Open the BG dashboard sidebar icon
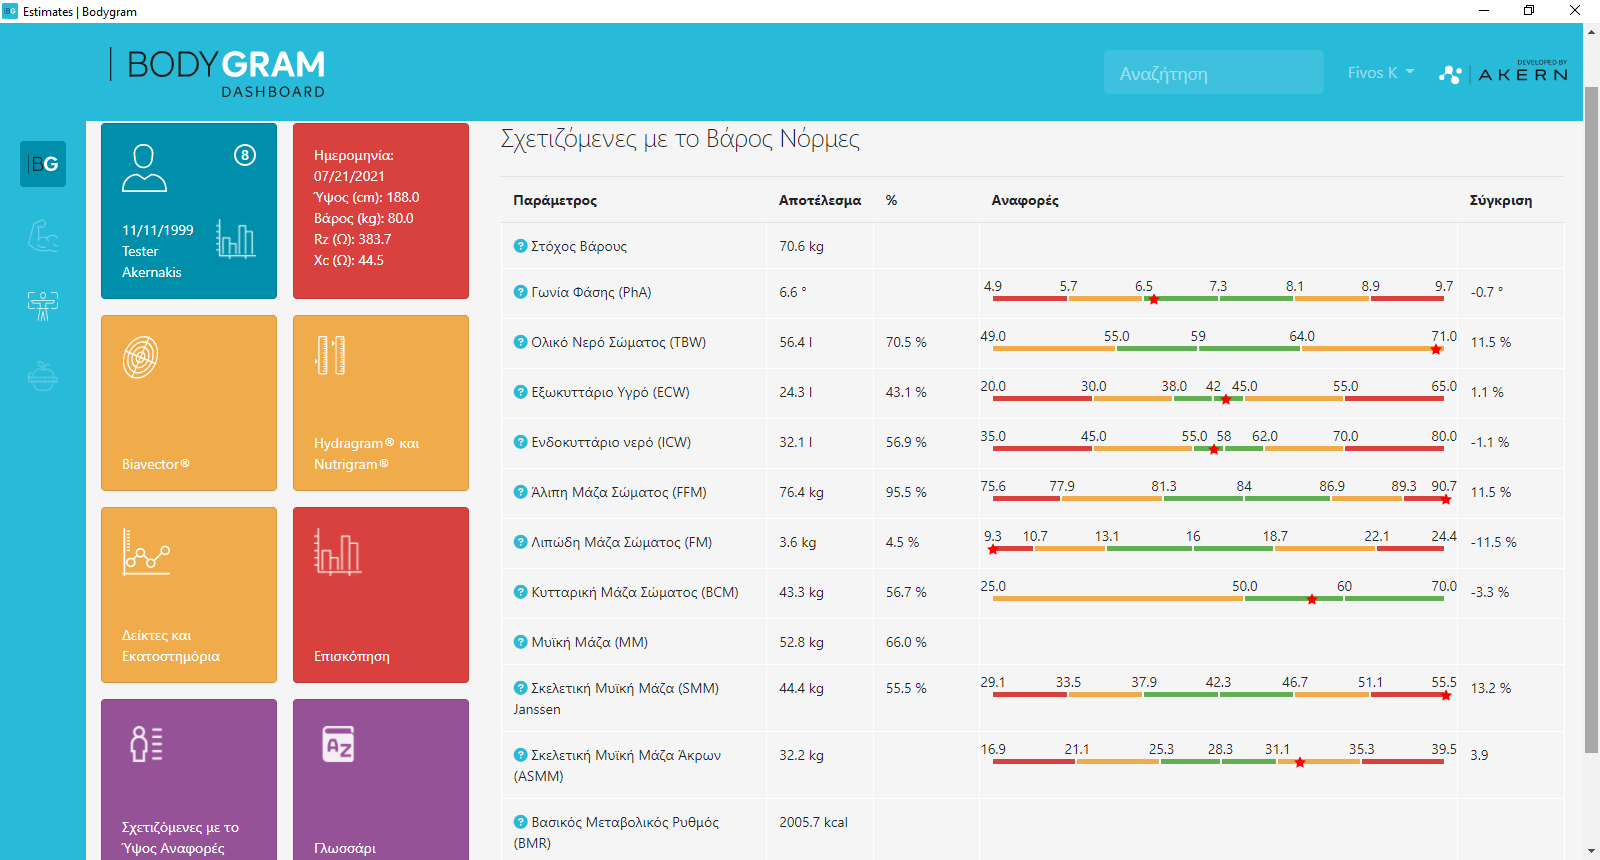This screenshot has width=1600, height=860. click(43, 164)
